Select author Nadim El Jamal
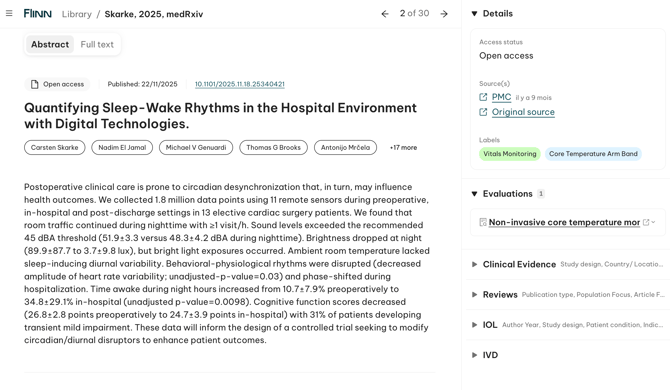 [122, 147]
